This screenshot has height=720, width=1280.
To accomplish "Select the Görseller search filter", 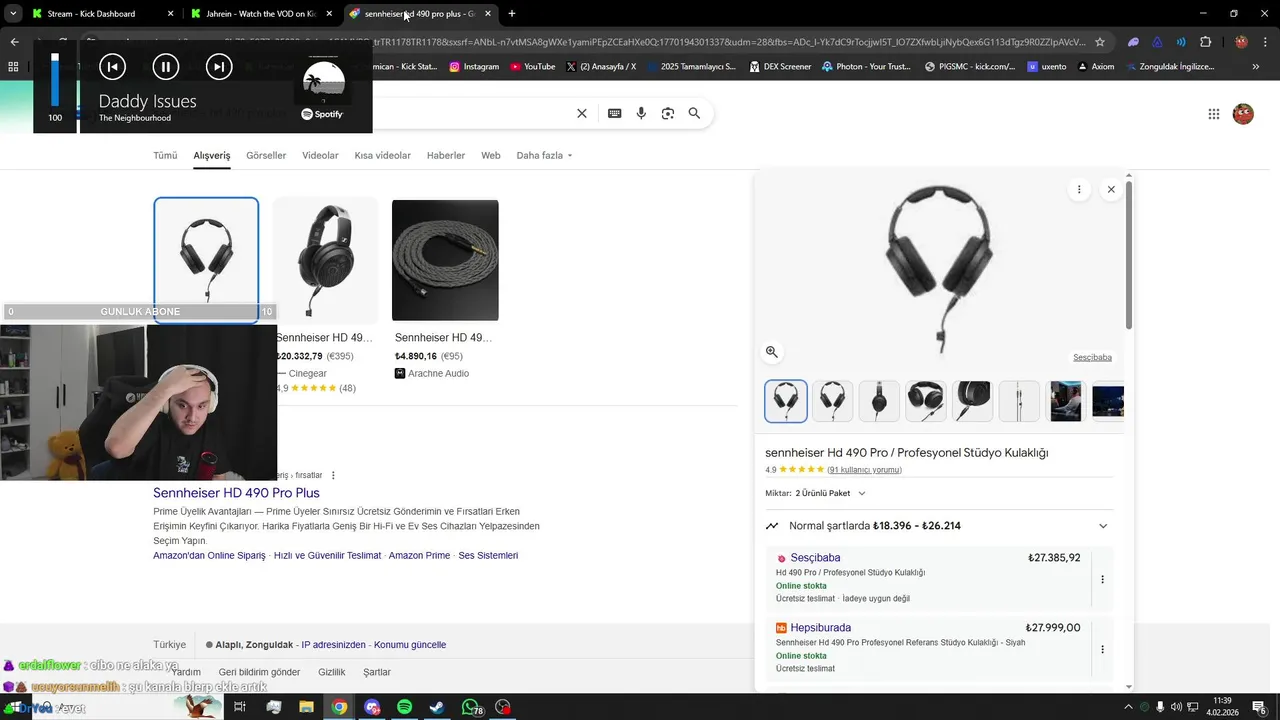I will (x=266, y=156).
